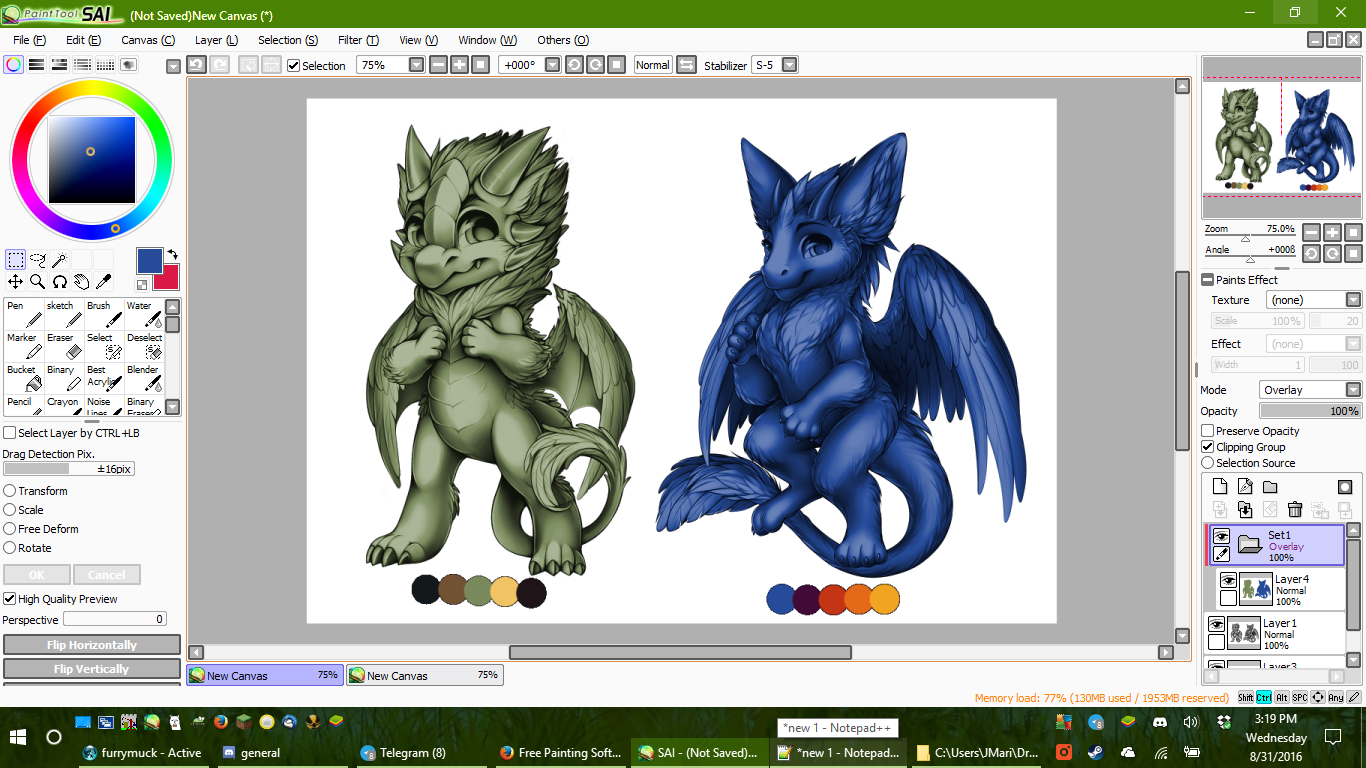Image resolution: width=1366 pixels, height=768 pixels.
Task: Click the undo arrow in toolbar
Action: pyautogui.click(x=196, y=65)
